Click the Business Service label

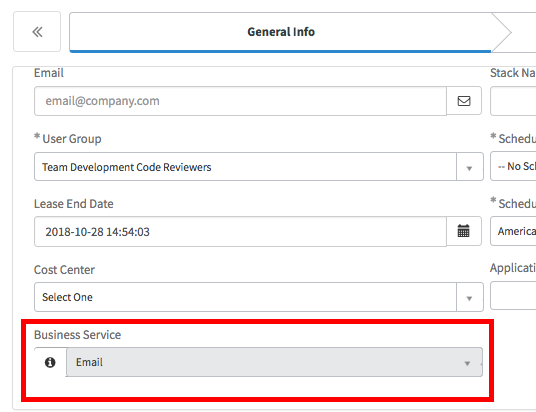point(78,335)
